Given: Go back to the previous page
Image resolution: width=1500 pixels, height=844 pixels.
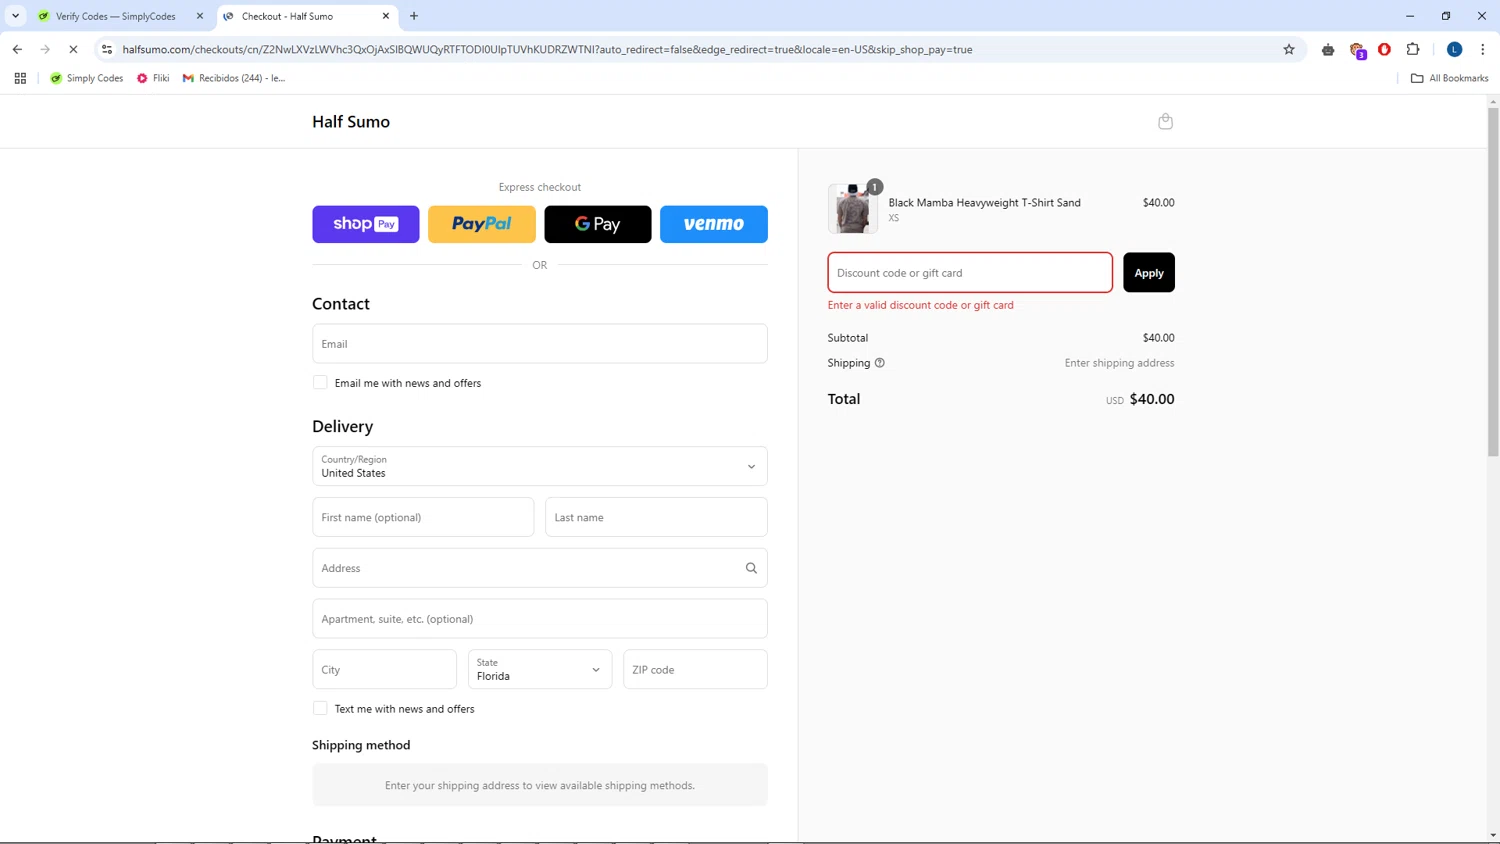Looking at the screenshot, I should 17,49.
